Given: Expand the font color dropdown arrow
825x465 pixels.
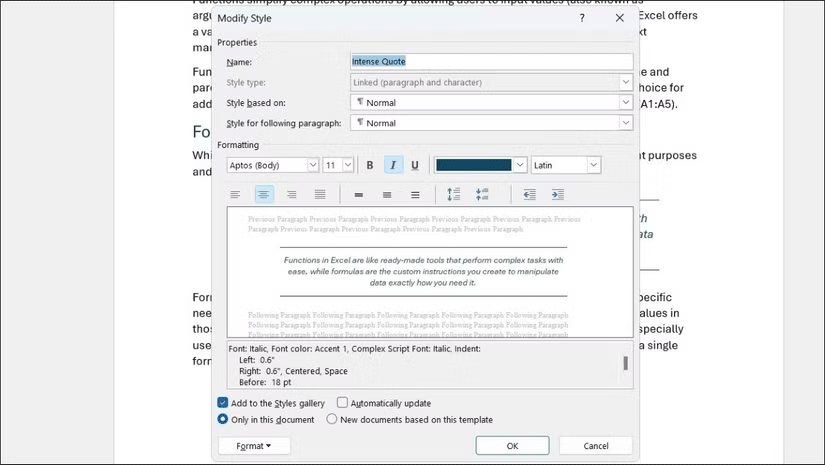Looking at the screenshot, I should tap(520, 165).
